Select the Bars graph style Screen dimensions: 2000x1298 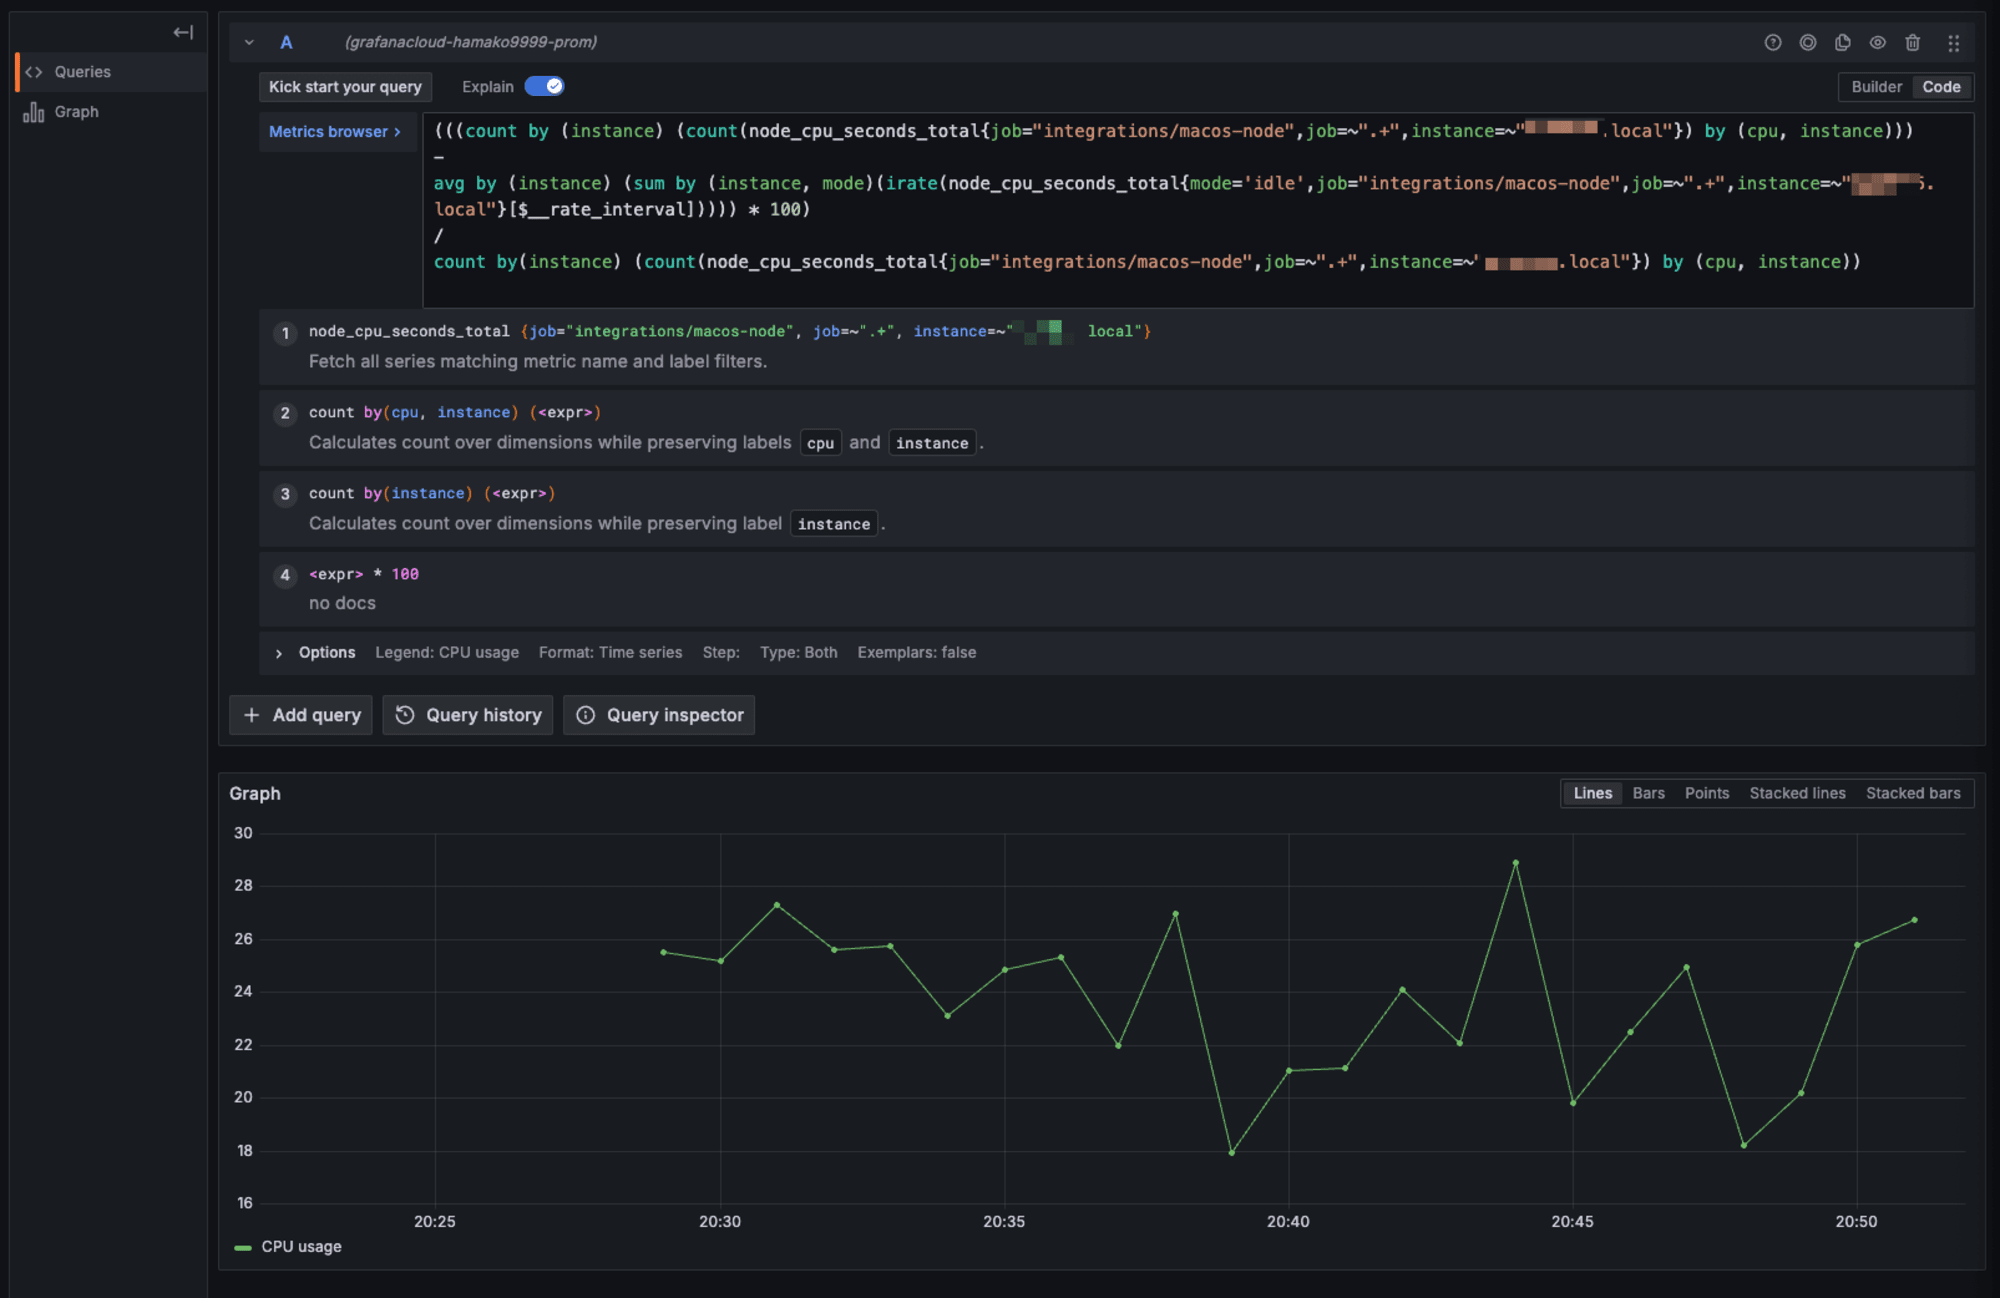click(x=1648, y=793)
